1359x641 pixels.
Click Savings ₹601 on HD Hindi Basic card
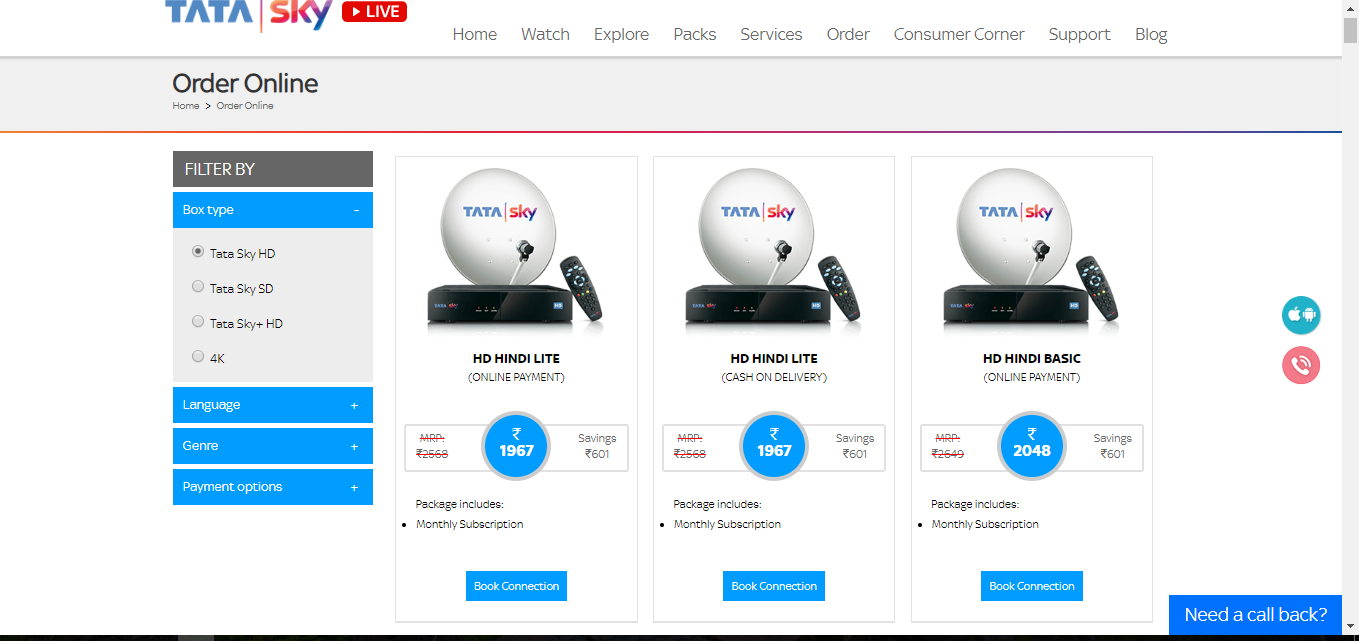tap(1112, 446)
